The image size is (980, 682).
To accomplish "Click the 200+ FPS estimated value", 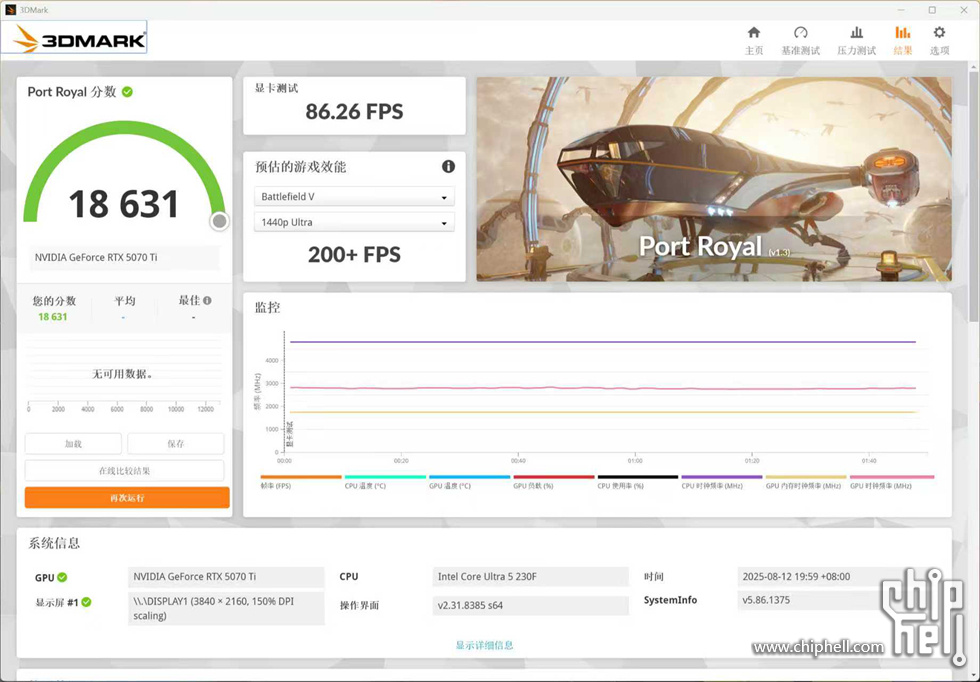I will tap(354, 254).
